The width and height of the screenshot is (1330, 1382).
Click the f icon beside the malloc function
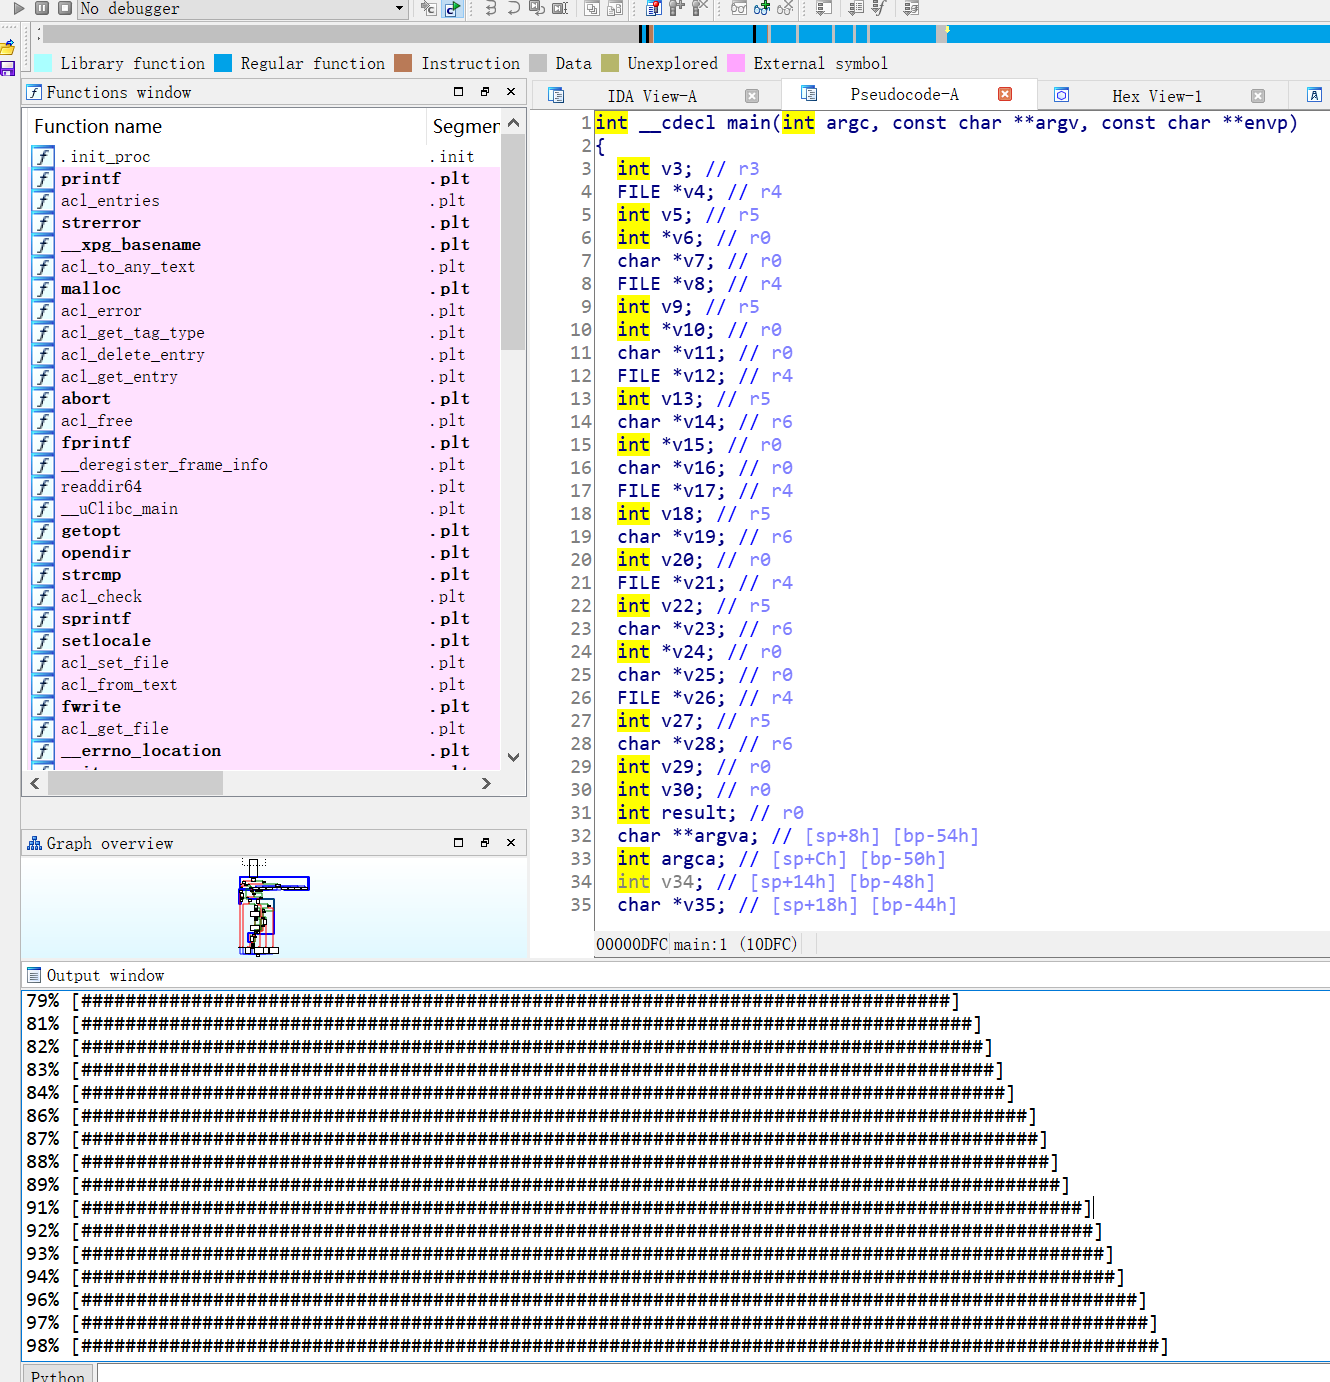pyautogui.click(x=42, y=289)
